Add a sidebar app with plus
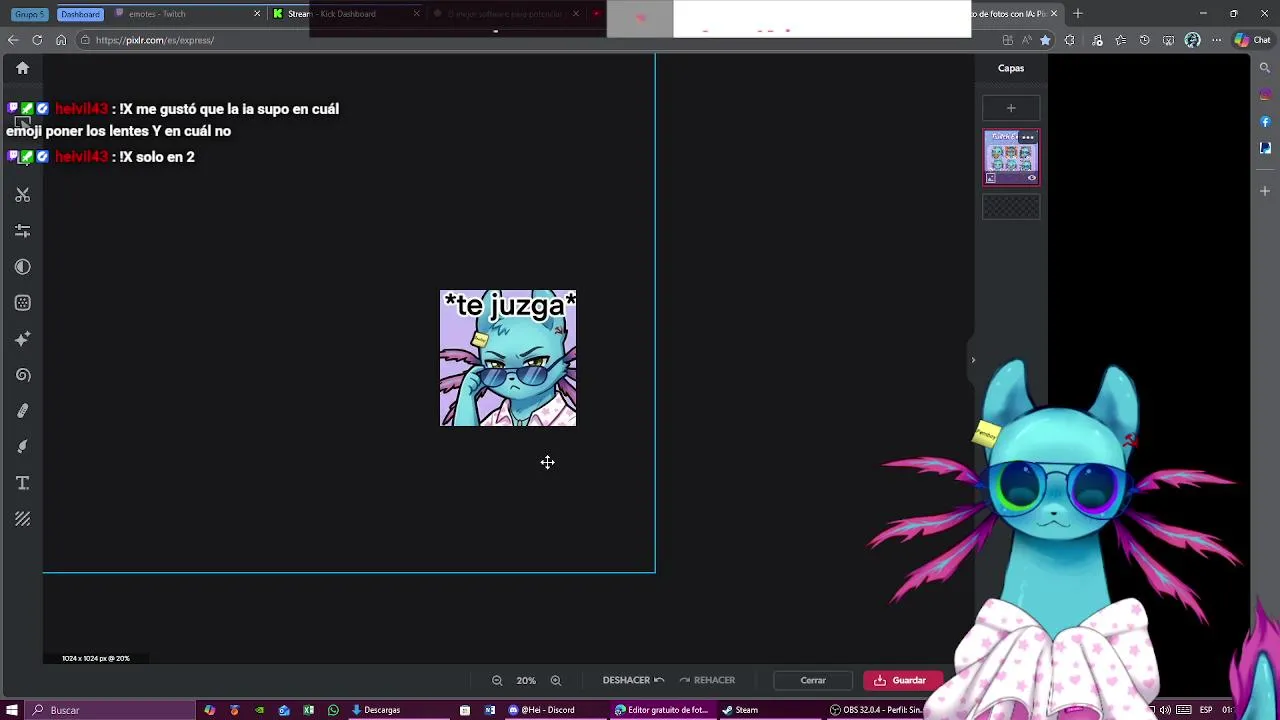1280x720 pixels. point(1265,190)
